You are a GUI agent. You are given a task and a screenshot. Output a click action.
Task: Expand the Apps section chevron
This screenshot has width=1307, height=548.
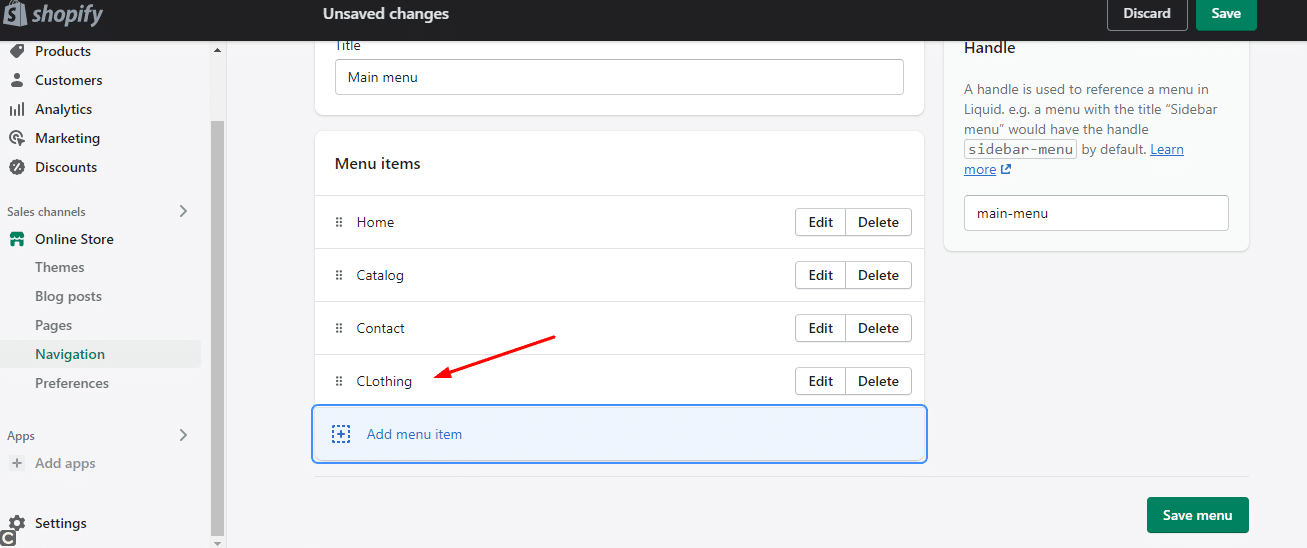183,435
